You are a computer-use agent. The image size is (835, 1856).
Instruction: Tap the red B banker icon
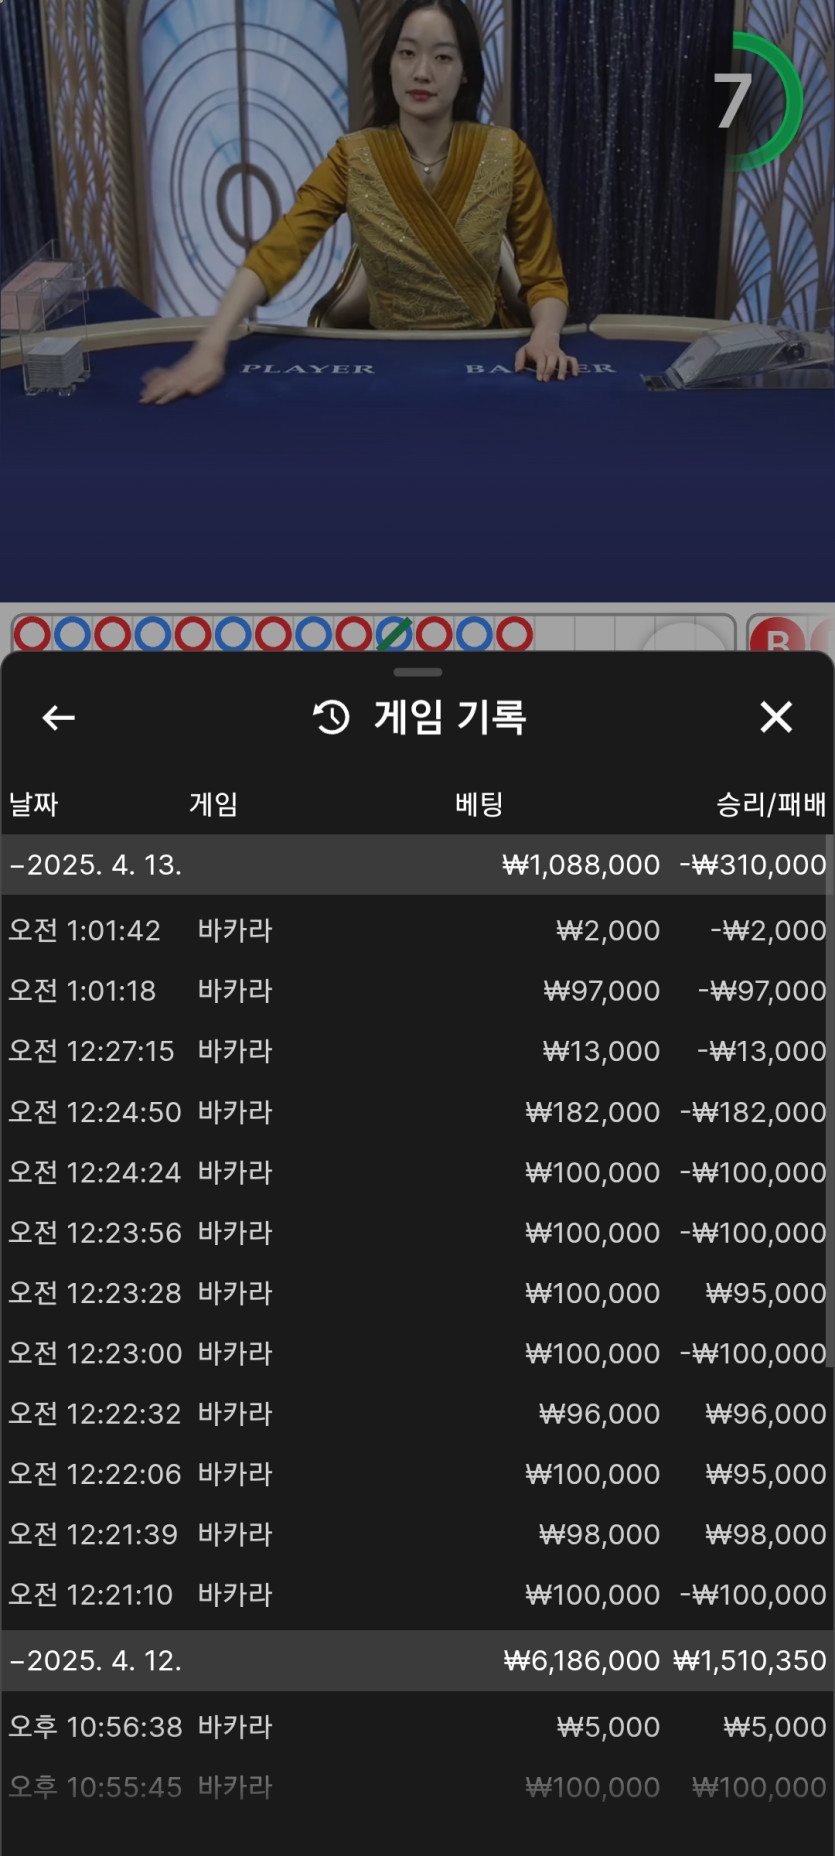pos(778,637)
